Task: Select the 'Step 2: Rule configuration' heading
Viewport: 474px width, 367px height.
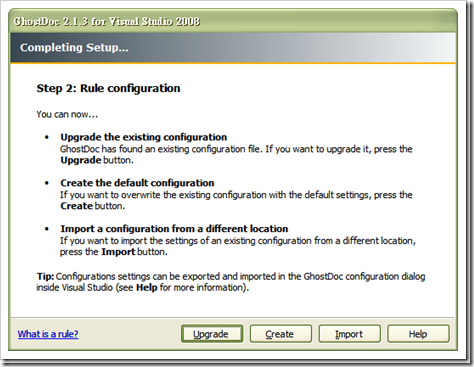Action: click(x=108, y=88)
